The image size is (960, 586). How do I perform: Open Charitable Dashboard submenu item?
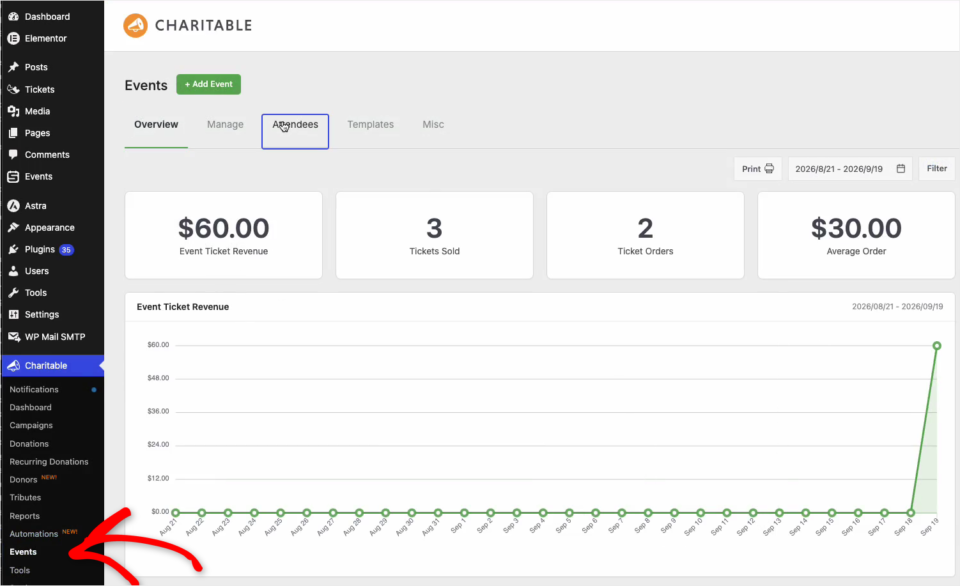pos(31,408)
